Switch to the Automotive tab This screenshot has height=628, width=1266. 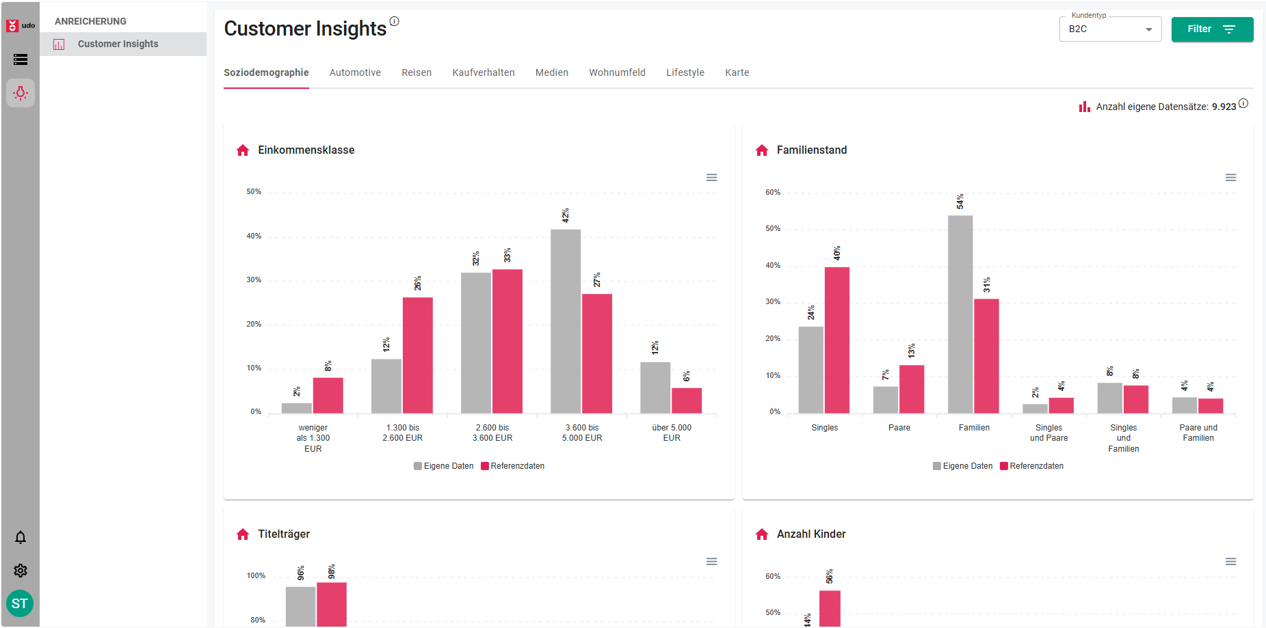355,73
